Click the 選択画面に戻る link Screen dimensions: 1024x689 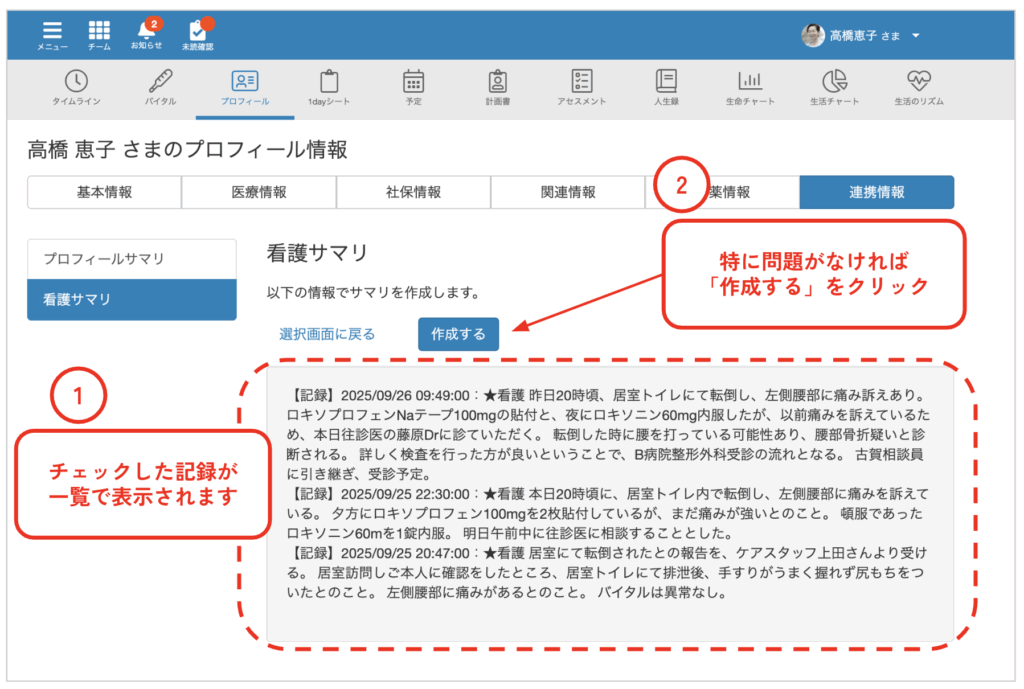click(x=327, y=334)
